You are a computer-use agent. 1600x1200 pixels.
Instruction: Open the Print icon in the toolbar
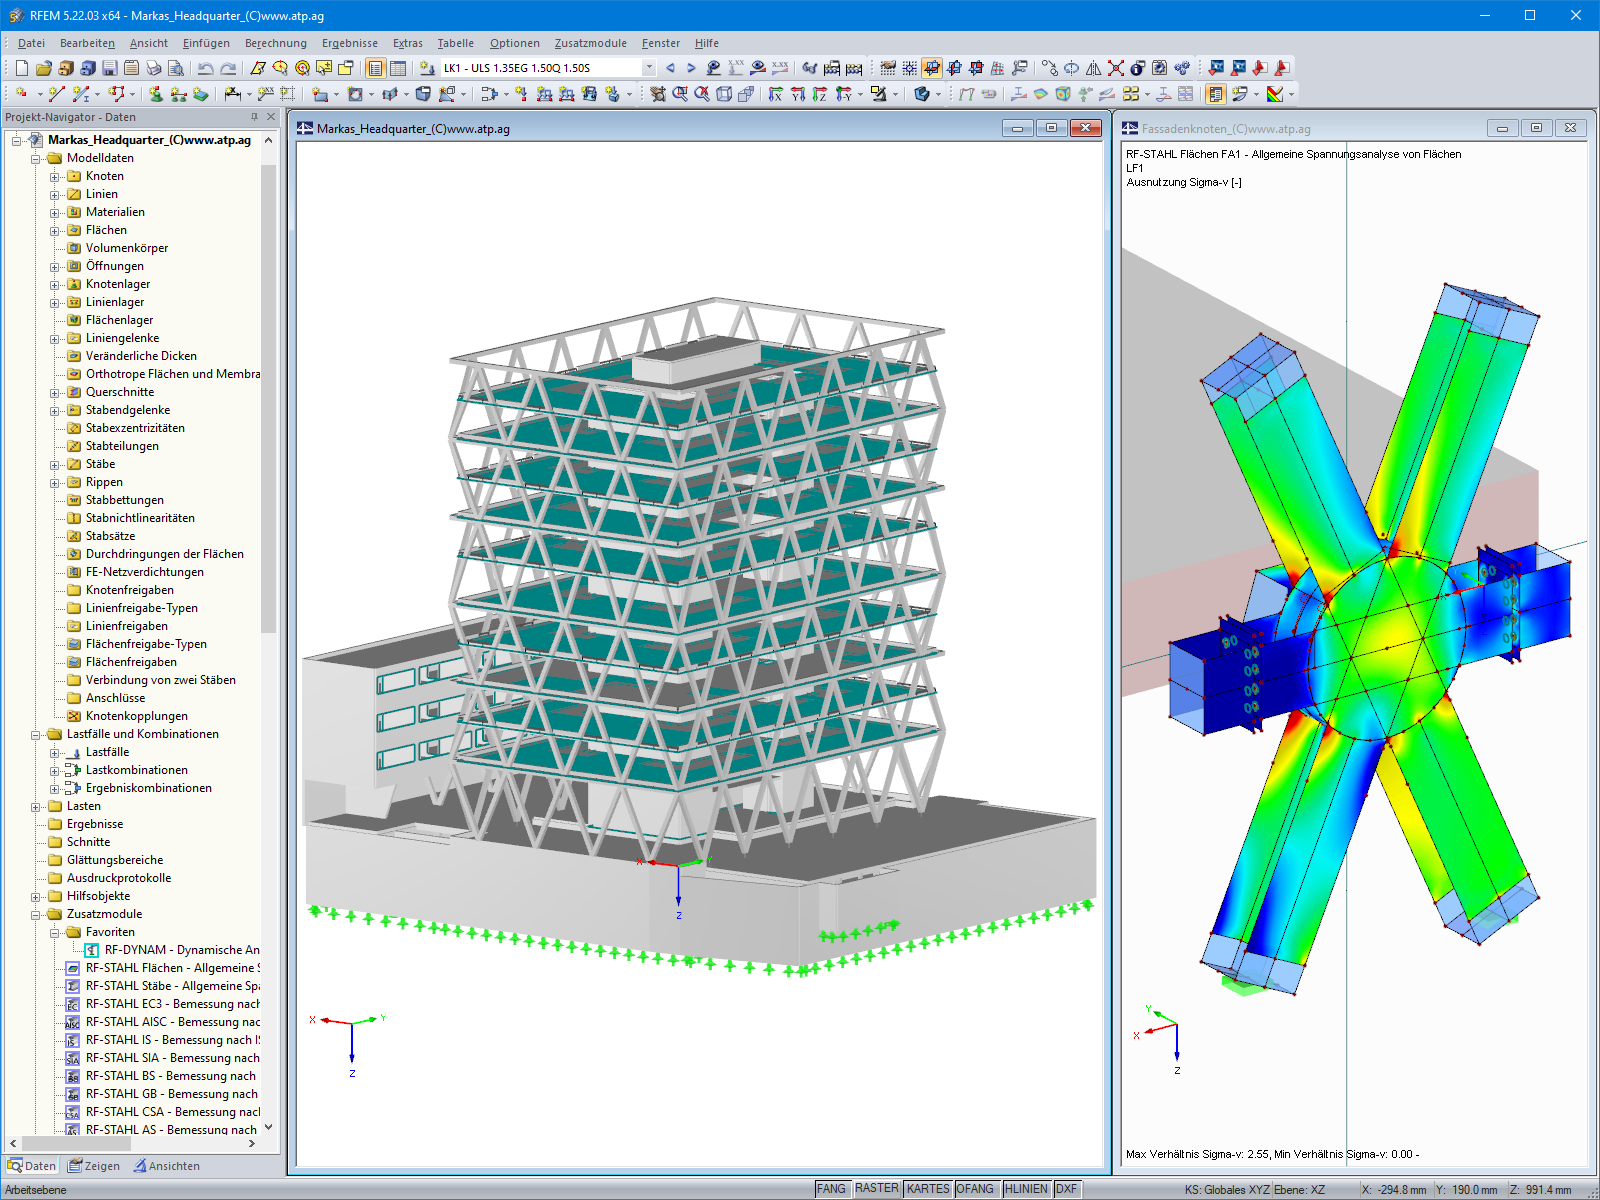(154, 68)
